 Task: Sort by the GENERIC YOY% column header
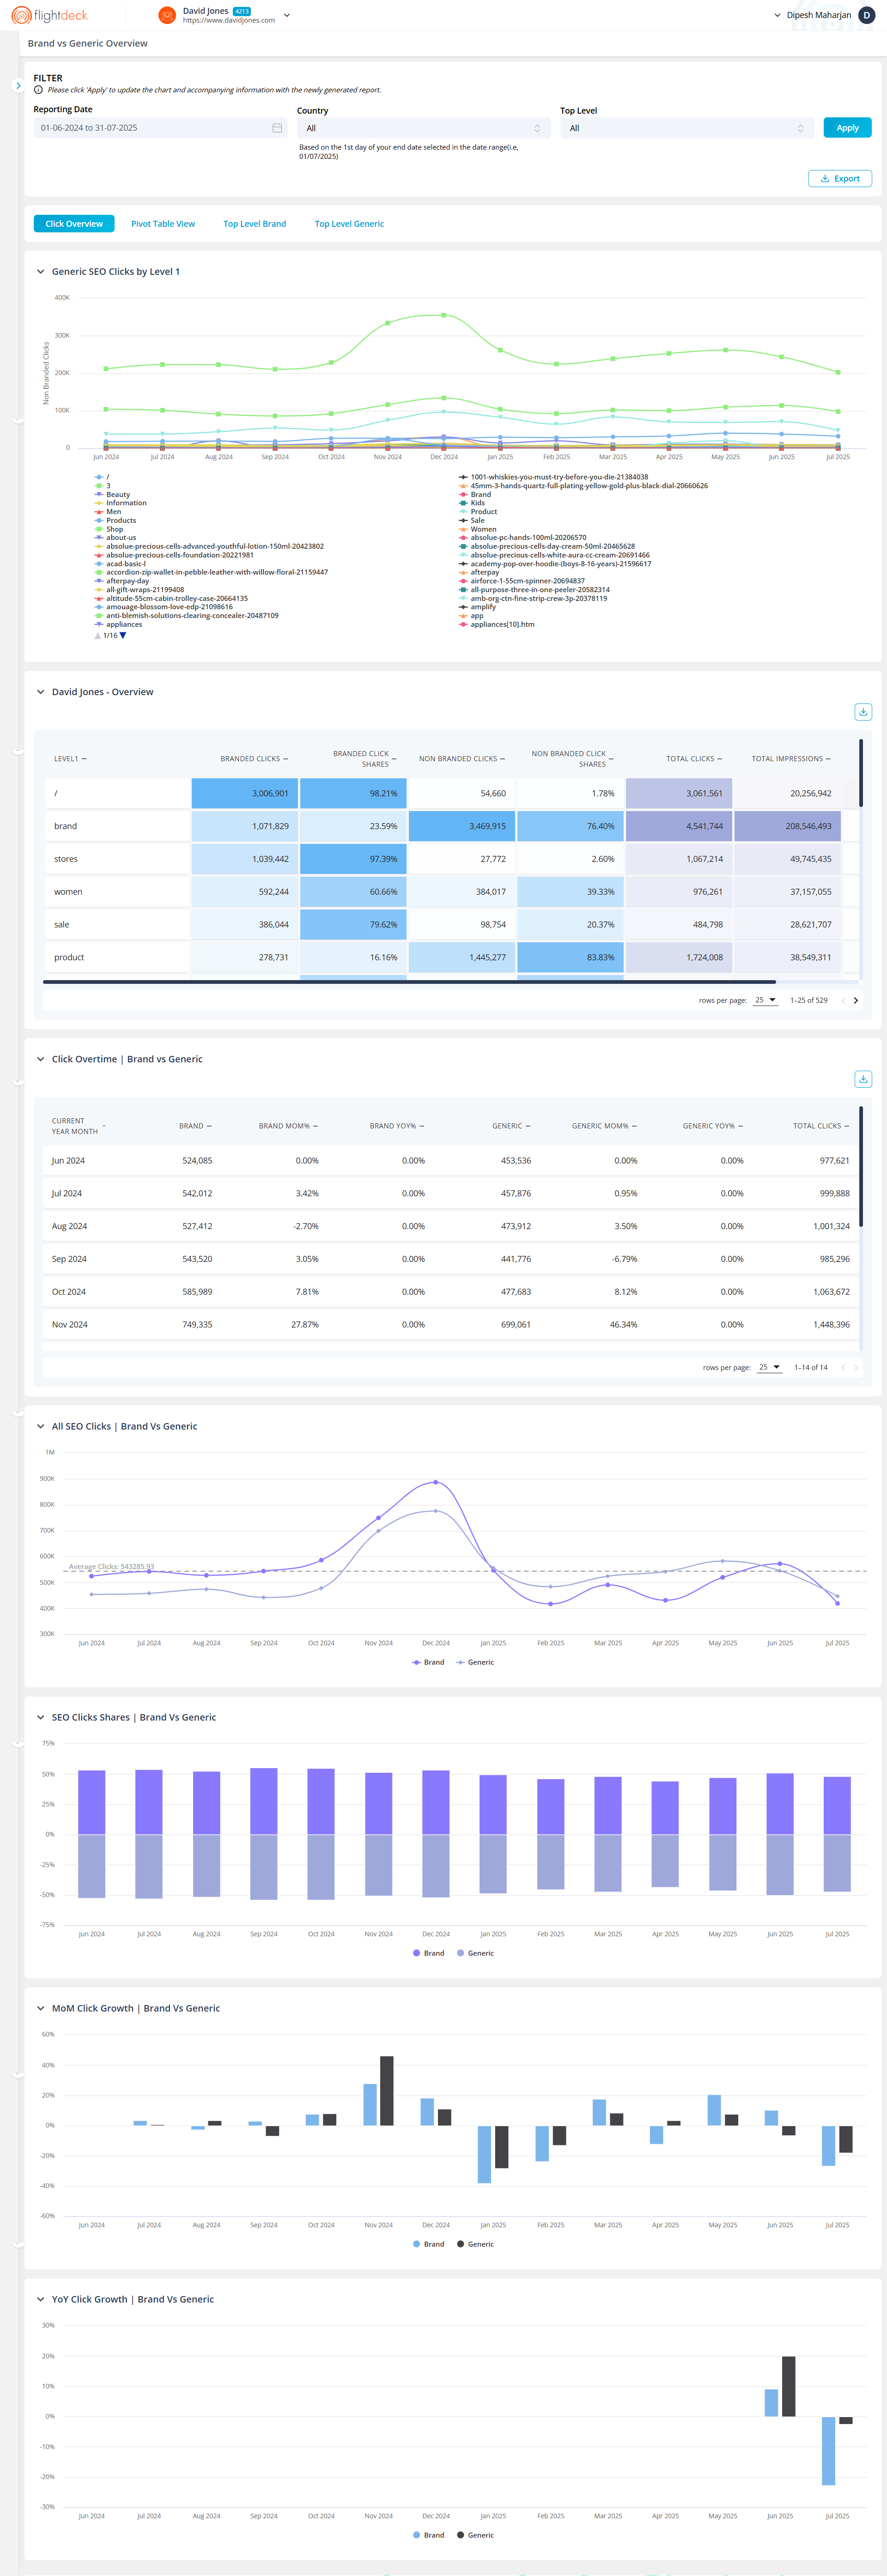pyautogui.click(x=712, y=1126)
